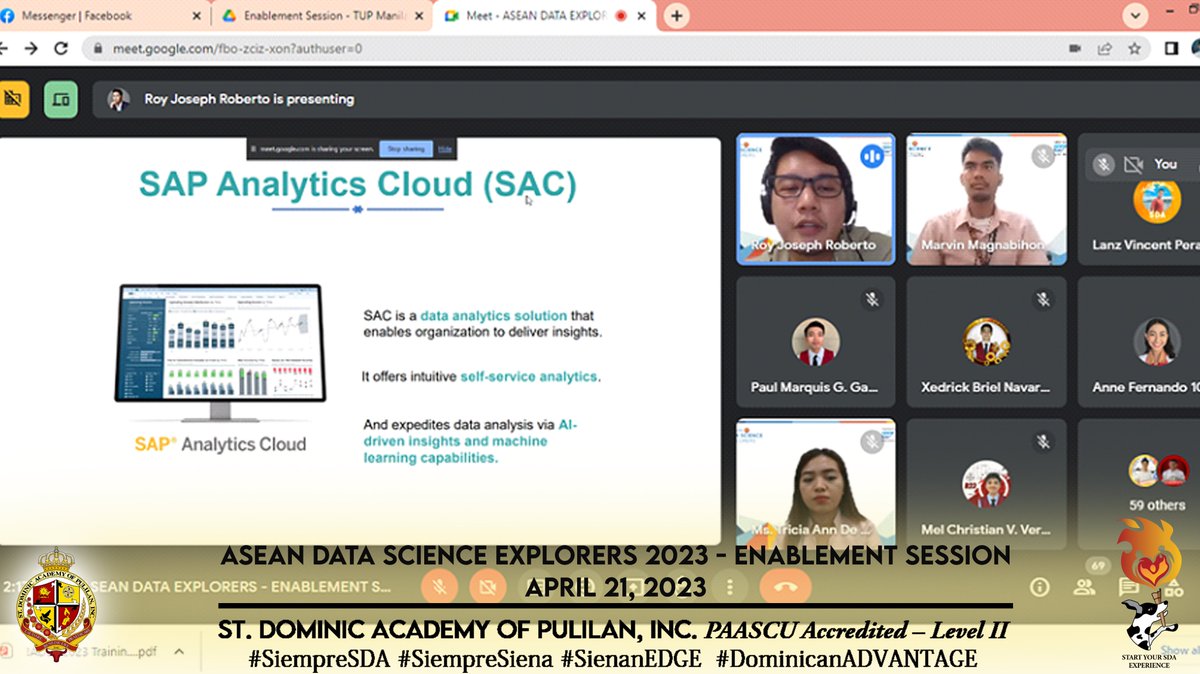
Task: Close the Messenger | Facebook tab
Action: [x=195, y=15]
